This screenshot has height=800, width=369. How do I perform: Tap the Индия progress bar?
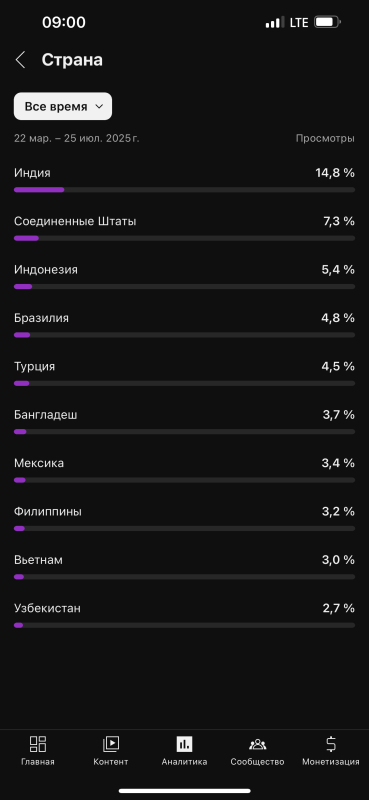[184, 190]
